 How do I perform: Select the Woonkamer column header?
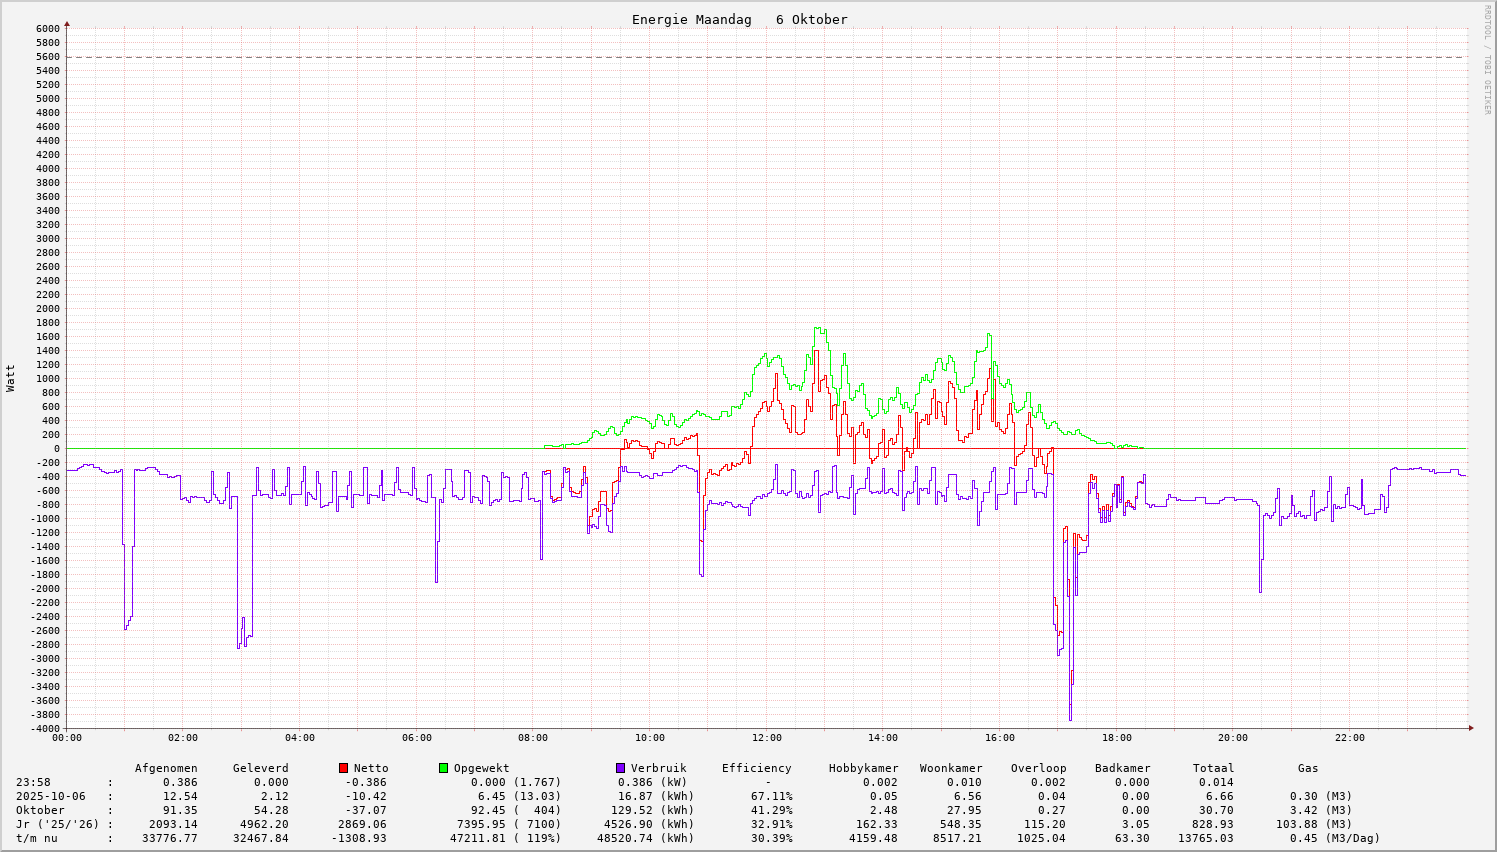(x=951, y=768)
